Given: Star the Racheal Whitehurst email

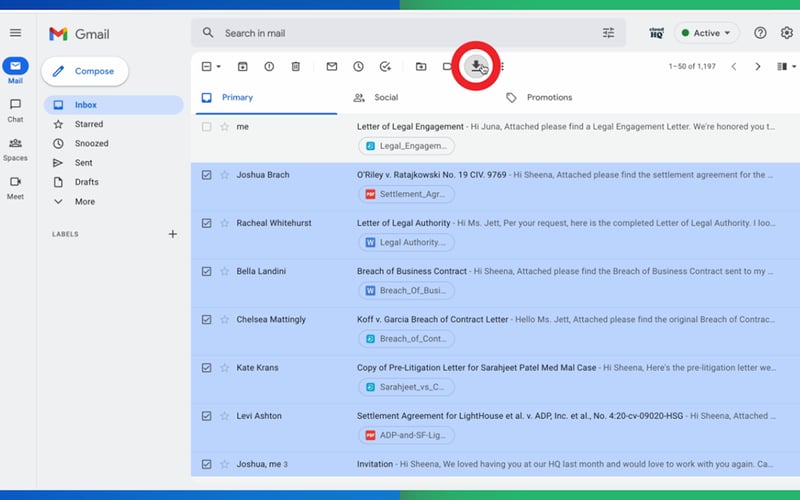Looking at the screenshot, I should pyautogui.click(x=224, y=223).
